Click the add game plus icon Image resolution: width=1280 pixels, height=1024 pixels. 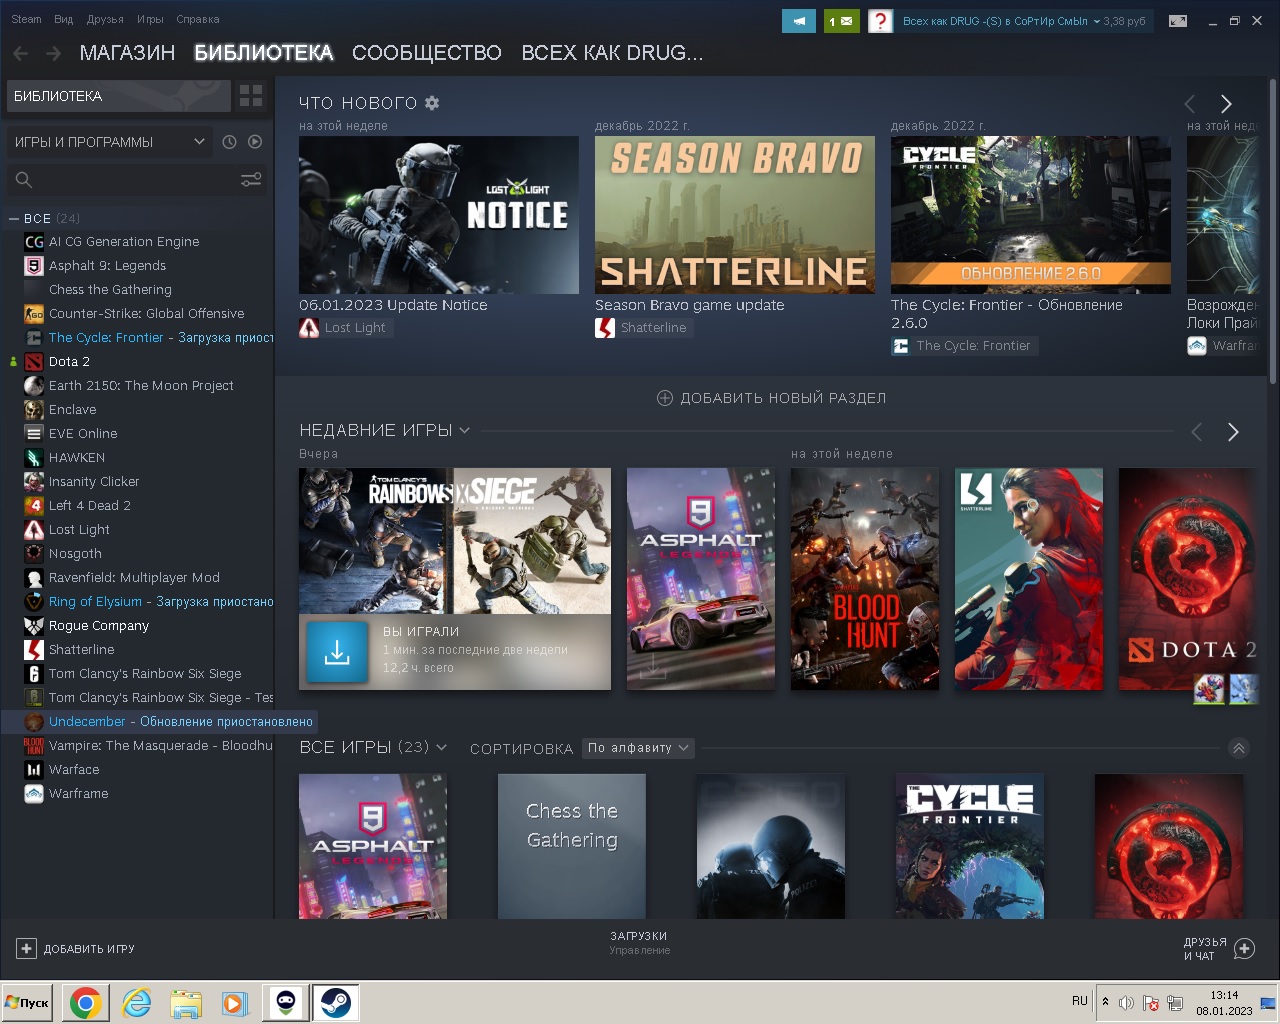(x=26, y=949)
